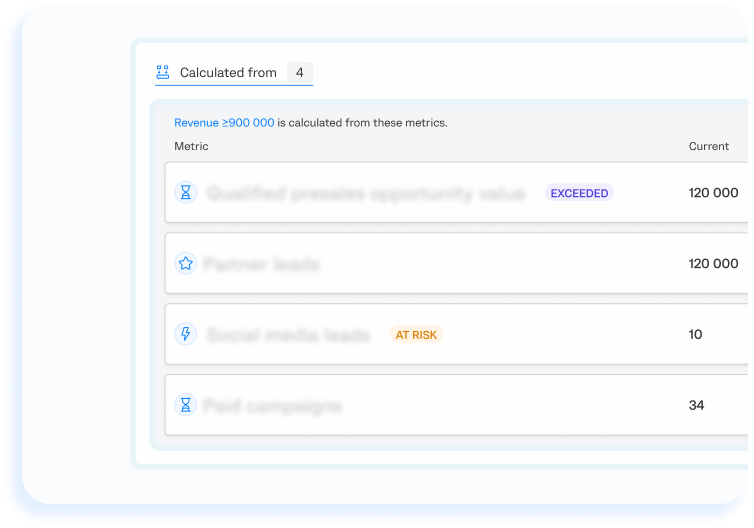The image size is (754, 528).
Task: Click the 120 000 value in the EXCEEDED row
Action: click(x=714, y=193)
